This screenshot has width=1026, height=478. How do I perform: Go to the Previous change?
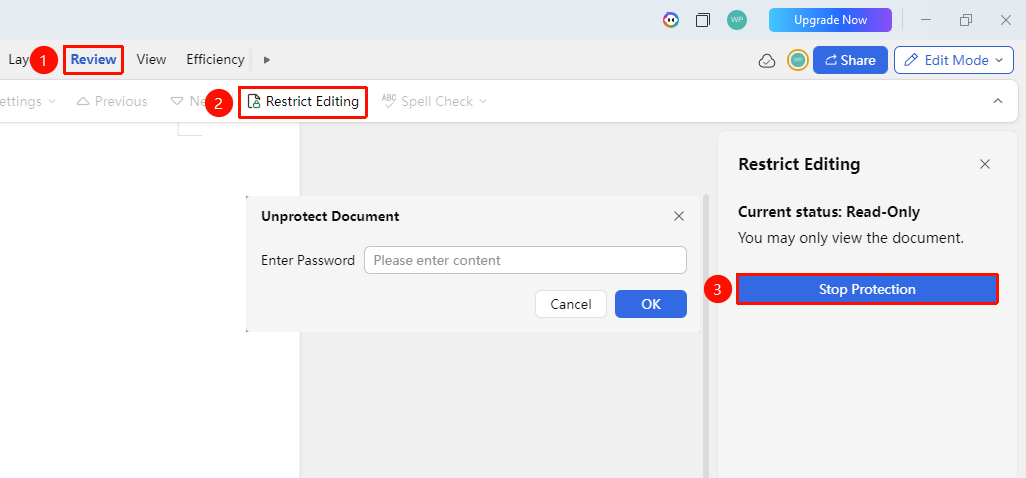point(112,101)
